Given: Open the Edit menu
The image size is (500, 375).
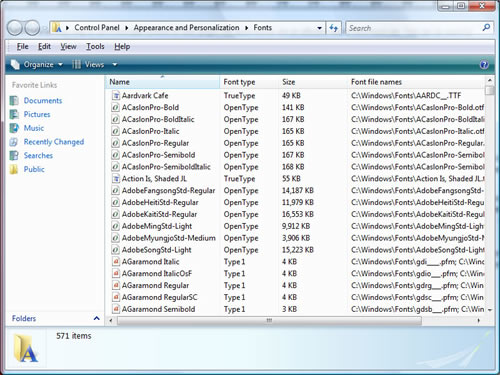Looking at the screenshot, I should coord(44,47).
